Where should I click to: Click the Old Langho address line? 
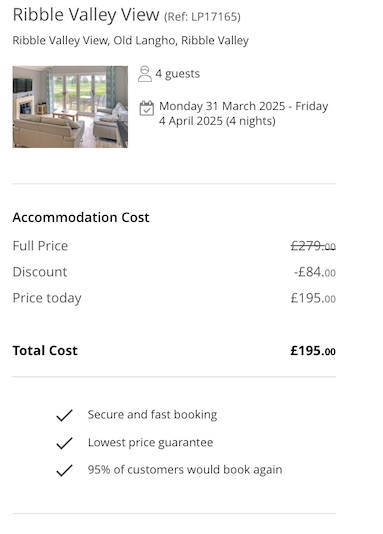pos(130,41)
